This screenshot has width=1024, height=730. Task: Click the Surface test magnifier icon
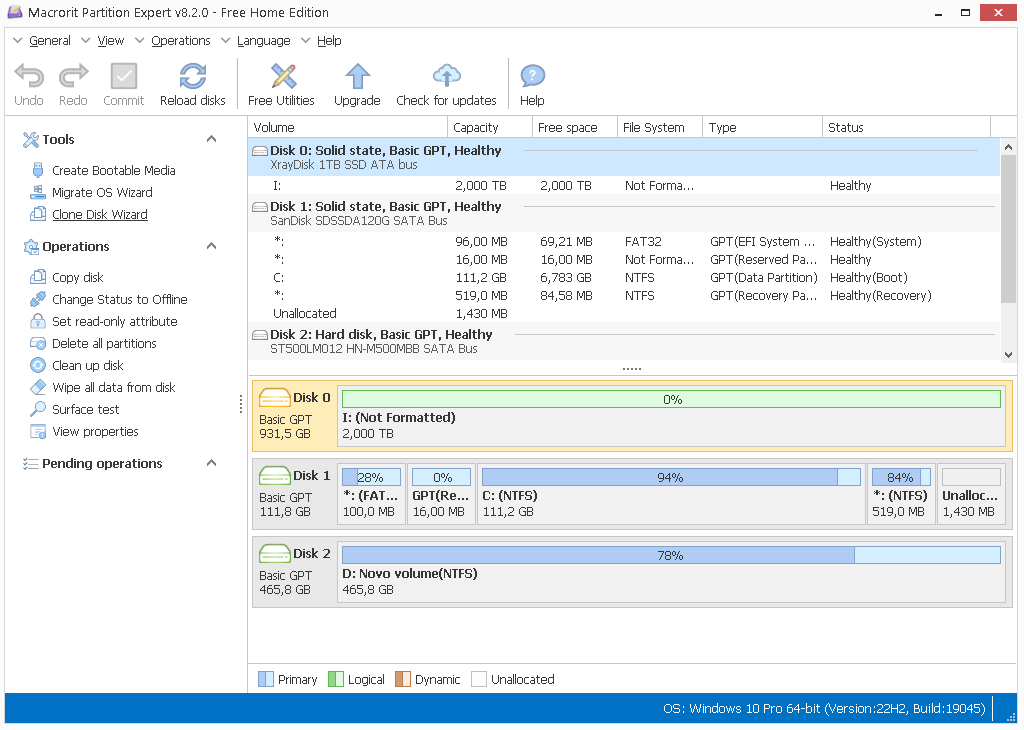pyautogui.click(x=38, y=409)
